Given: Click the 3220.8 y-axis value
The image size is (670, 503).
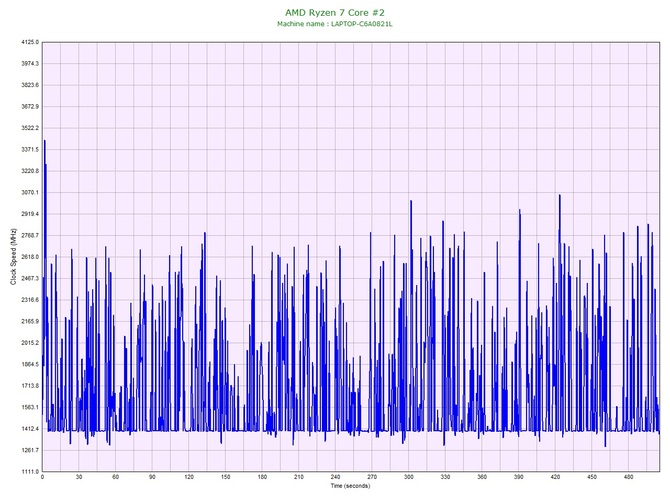Looking at the screenshot, I should pyautogui.click(x=30, y=171).
